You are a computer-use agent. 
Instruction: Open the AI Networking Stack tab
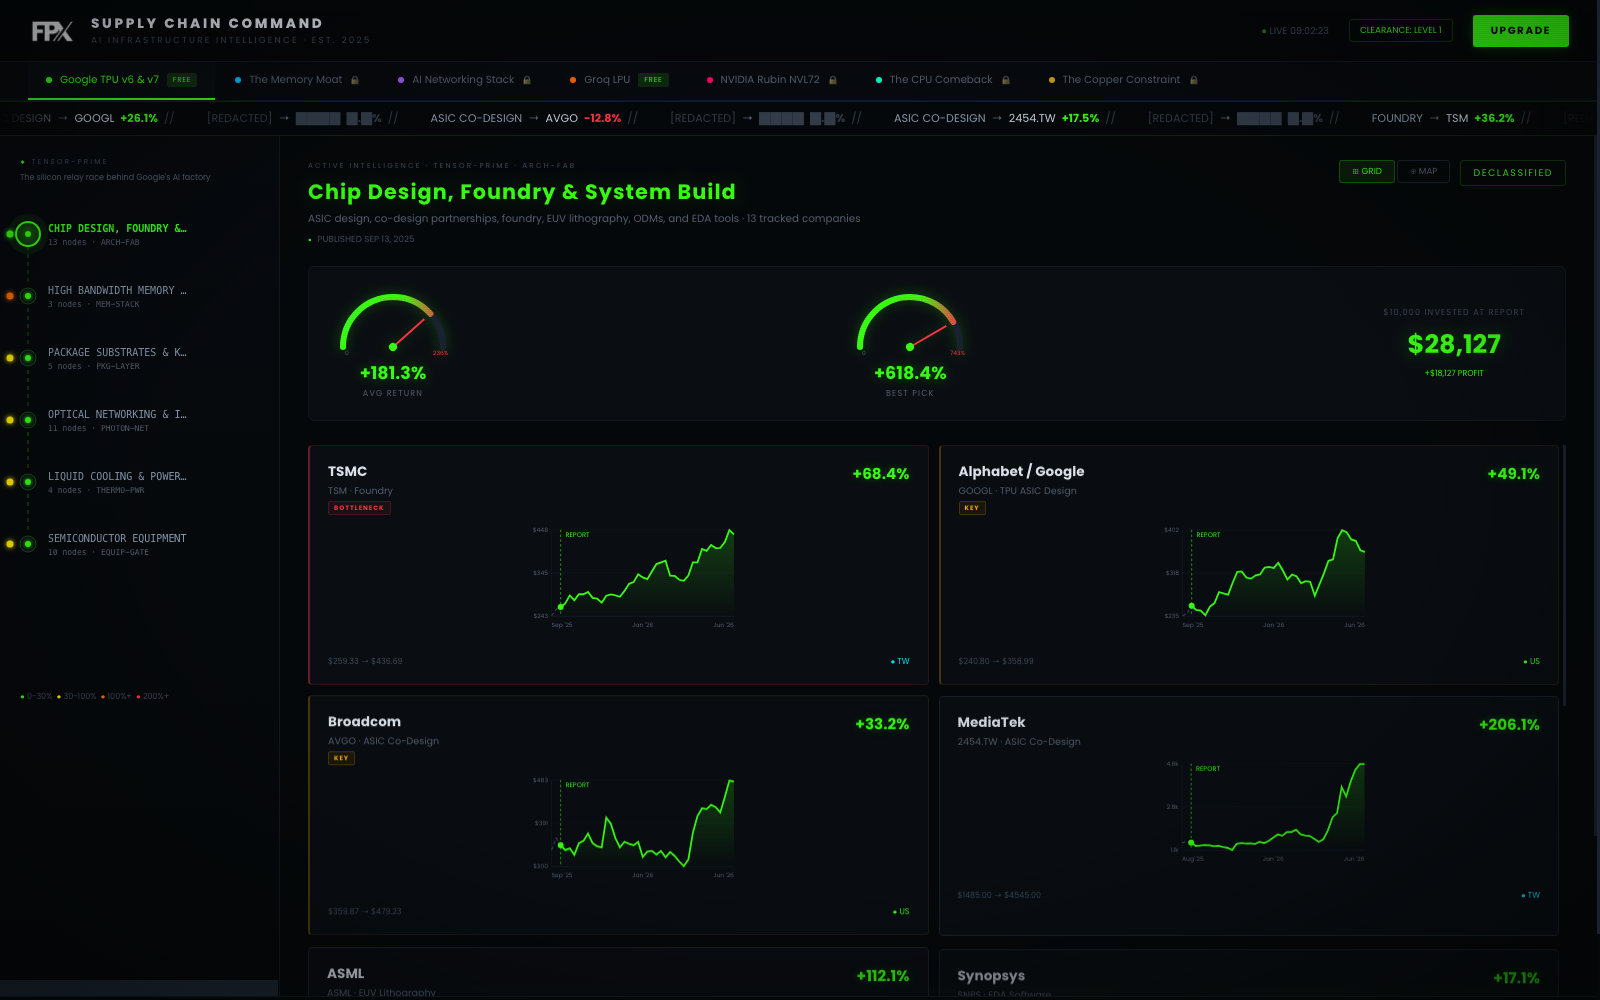(464, 80)
